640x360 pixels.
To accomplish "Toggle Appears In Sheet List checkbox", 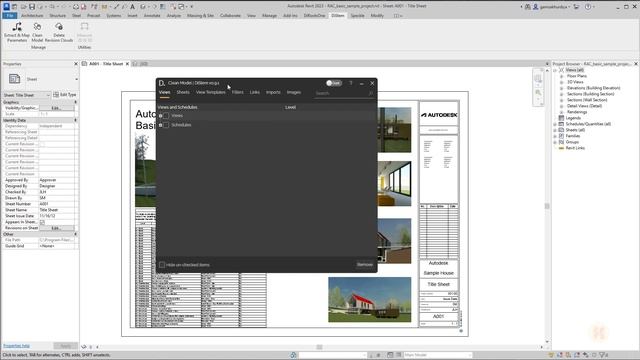I will (x=42, y=222).
